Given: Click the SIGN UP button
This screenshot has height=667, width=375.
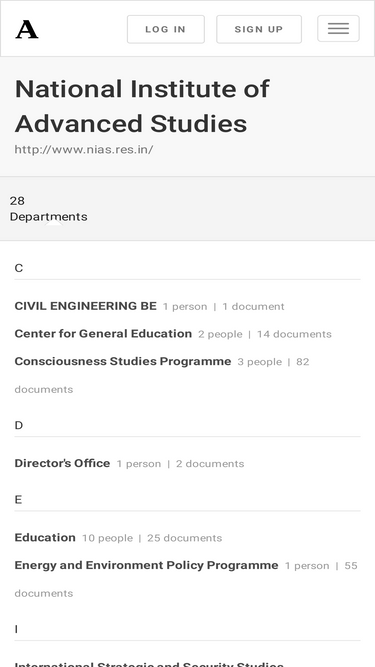Looking at the screenshot, I should pyautogui.click(x=259, y=29).
